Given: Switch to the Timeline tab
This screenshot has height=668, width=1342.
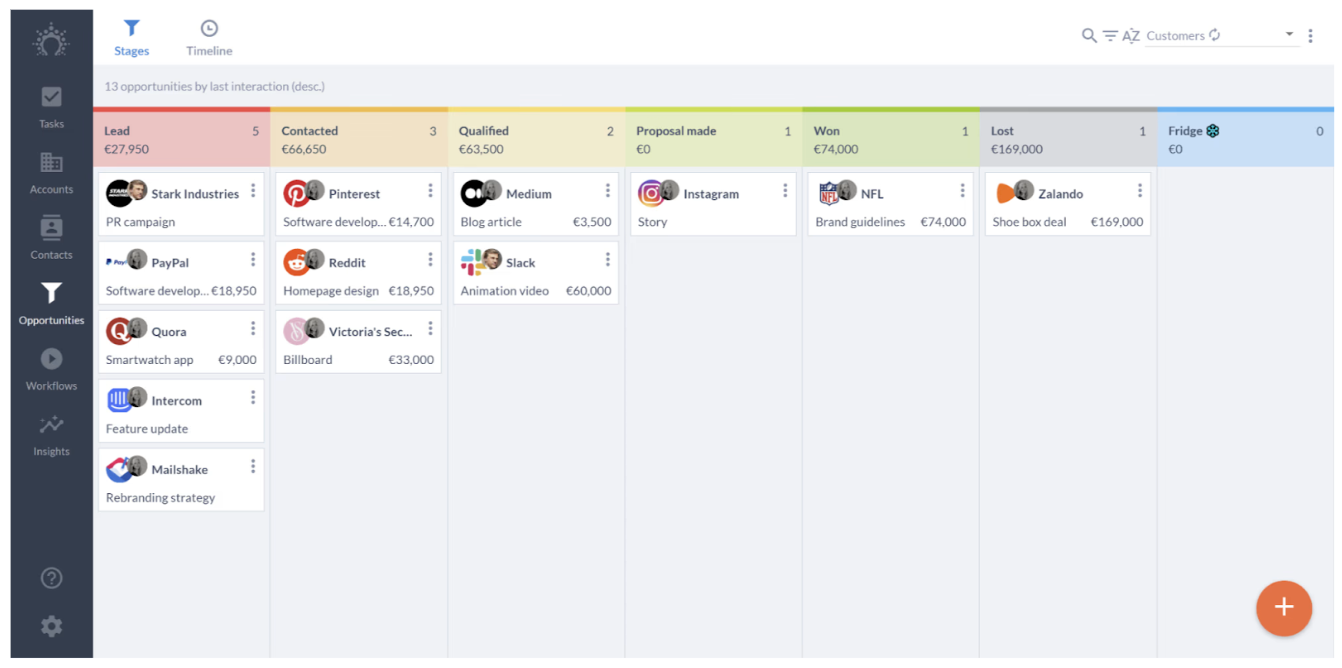Looking at the screenshot, I should (208, 36).
